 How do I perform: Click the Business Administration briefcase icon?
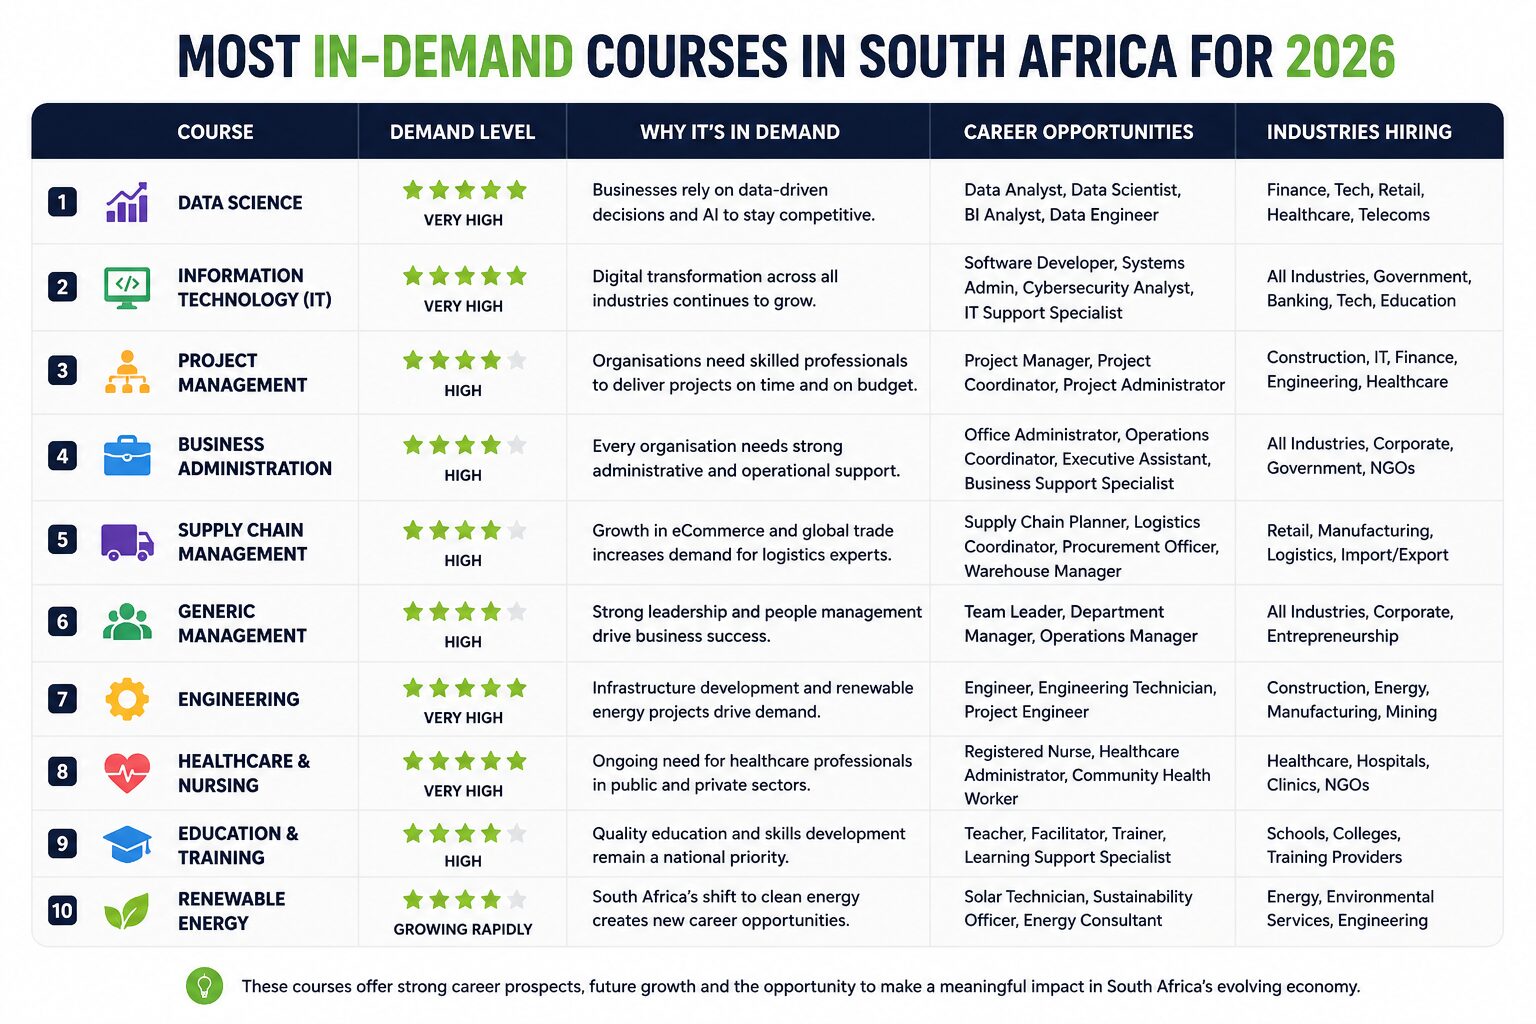tap(127, 456)
